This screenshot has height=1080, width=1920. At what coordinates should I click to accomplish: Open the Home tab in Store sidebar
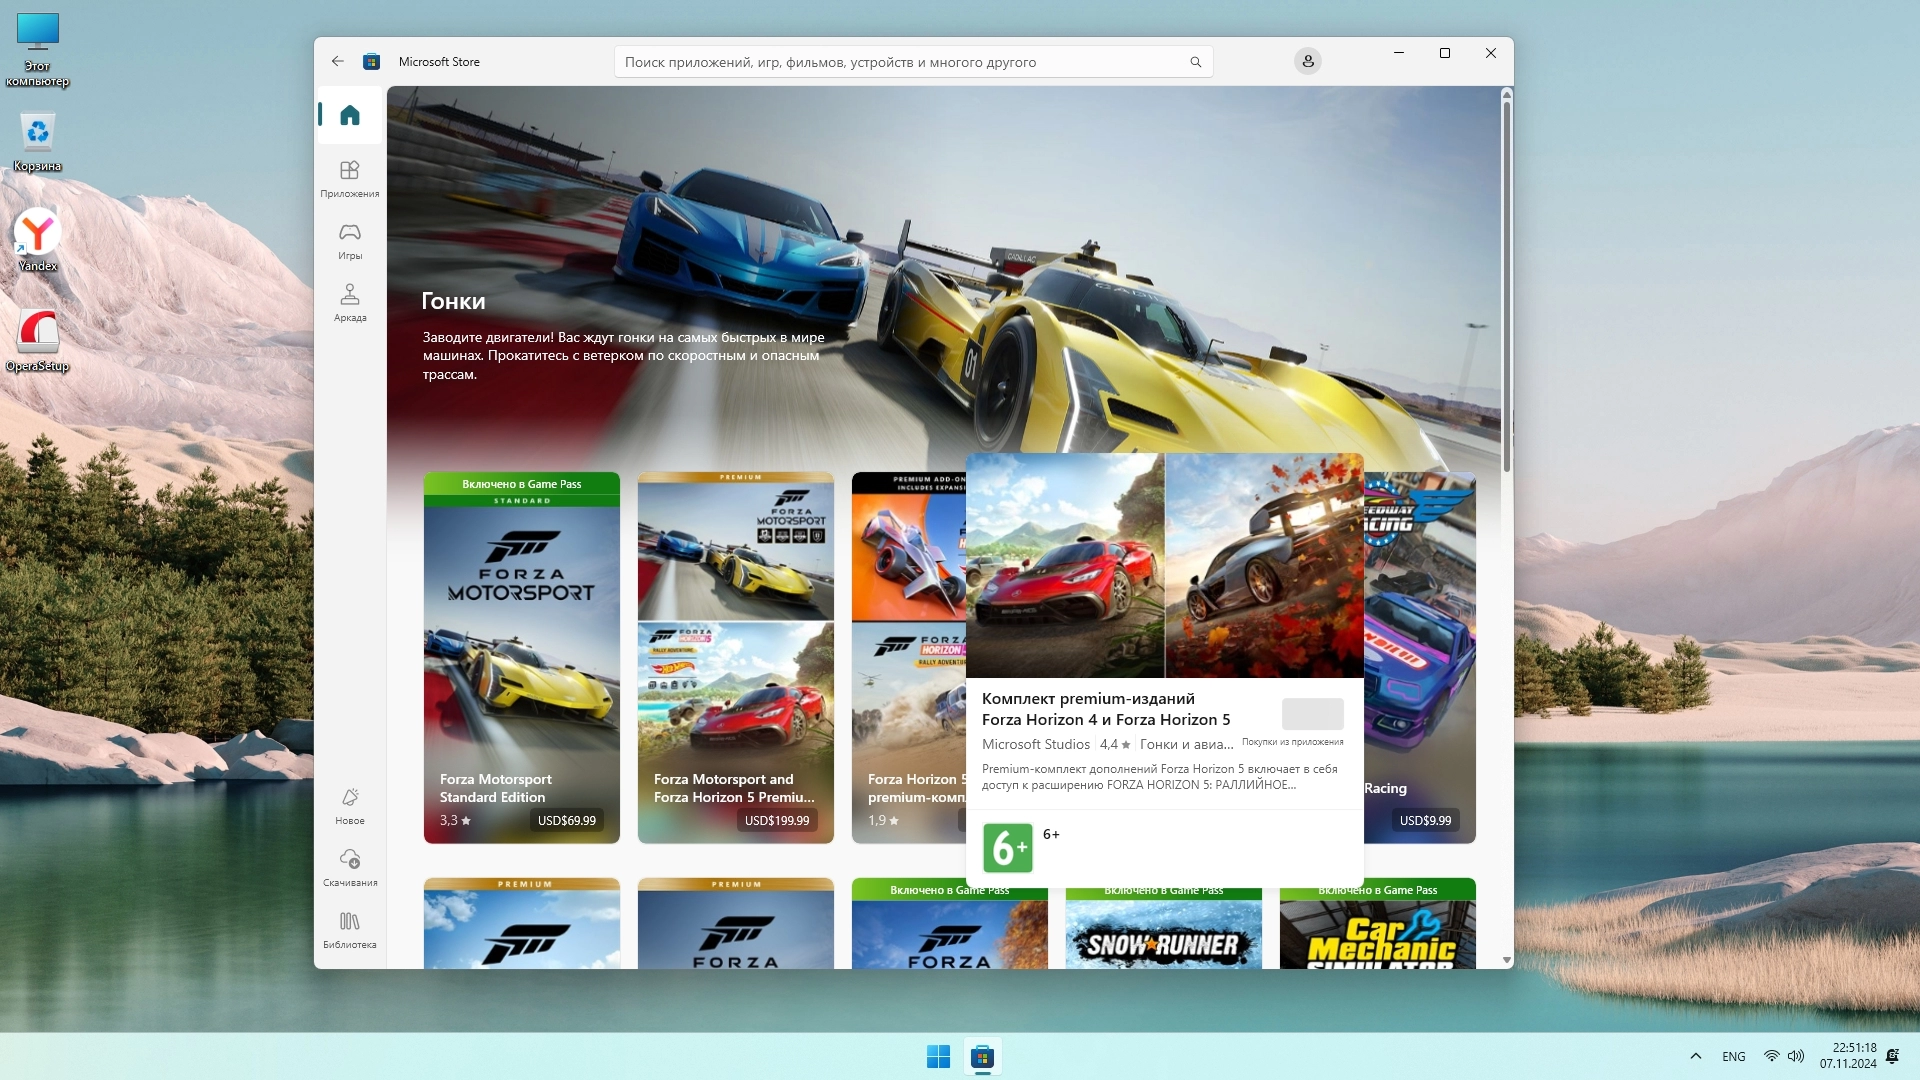point(349,116)
